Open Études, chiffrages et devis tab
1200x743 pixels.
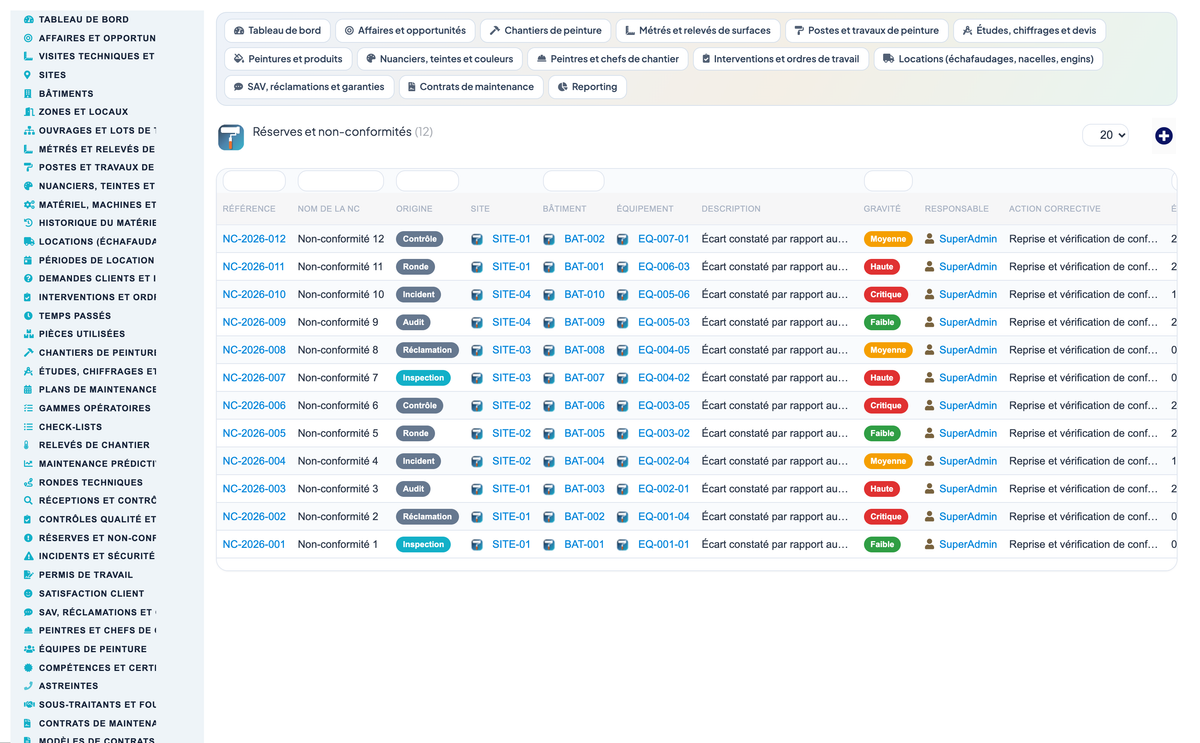[x=1029, y=31]
